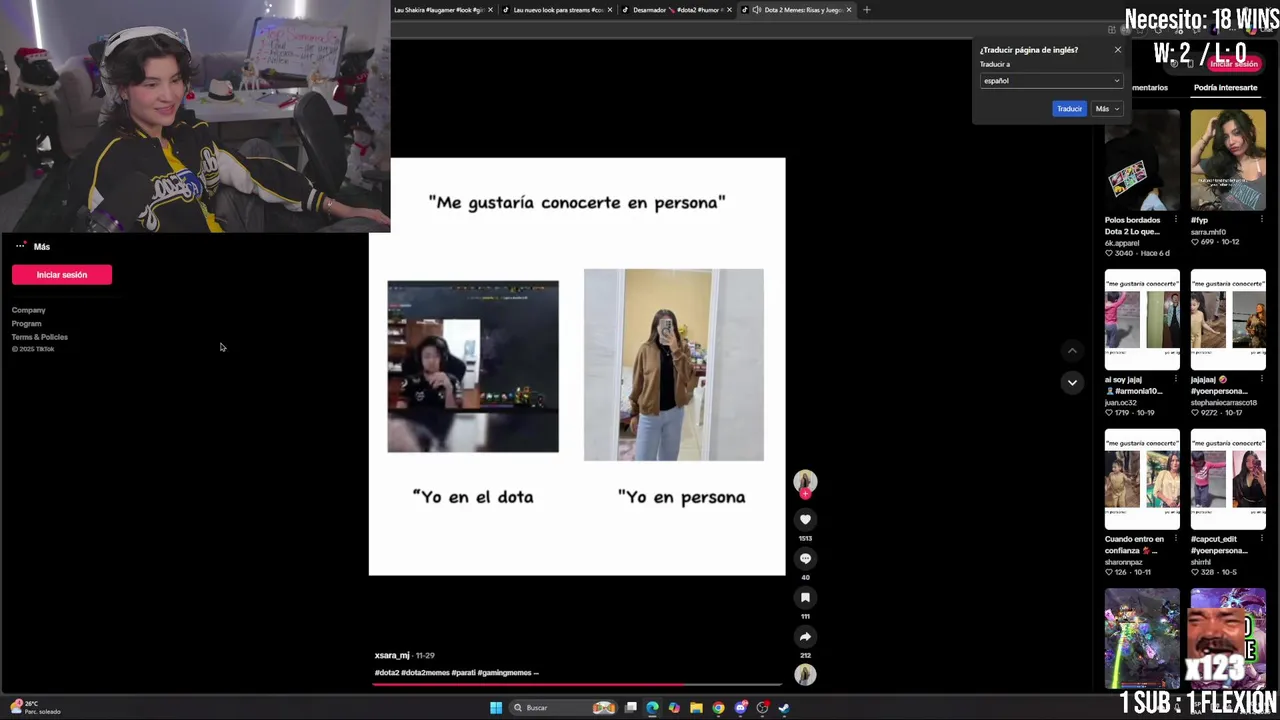
Task: Open Microsoft Edge from the taskbar
Action: tap(652, 708)
